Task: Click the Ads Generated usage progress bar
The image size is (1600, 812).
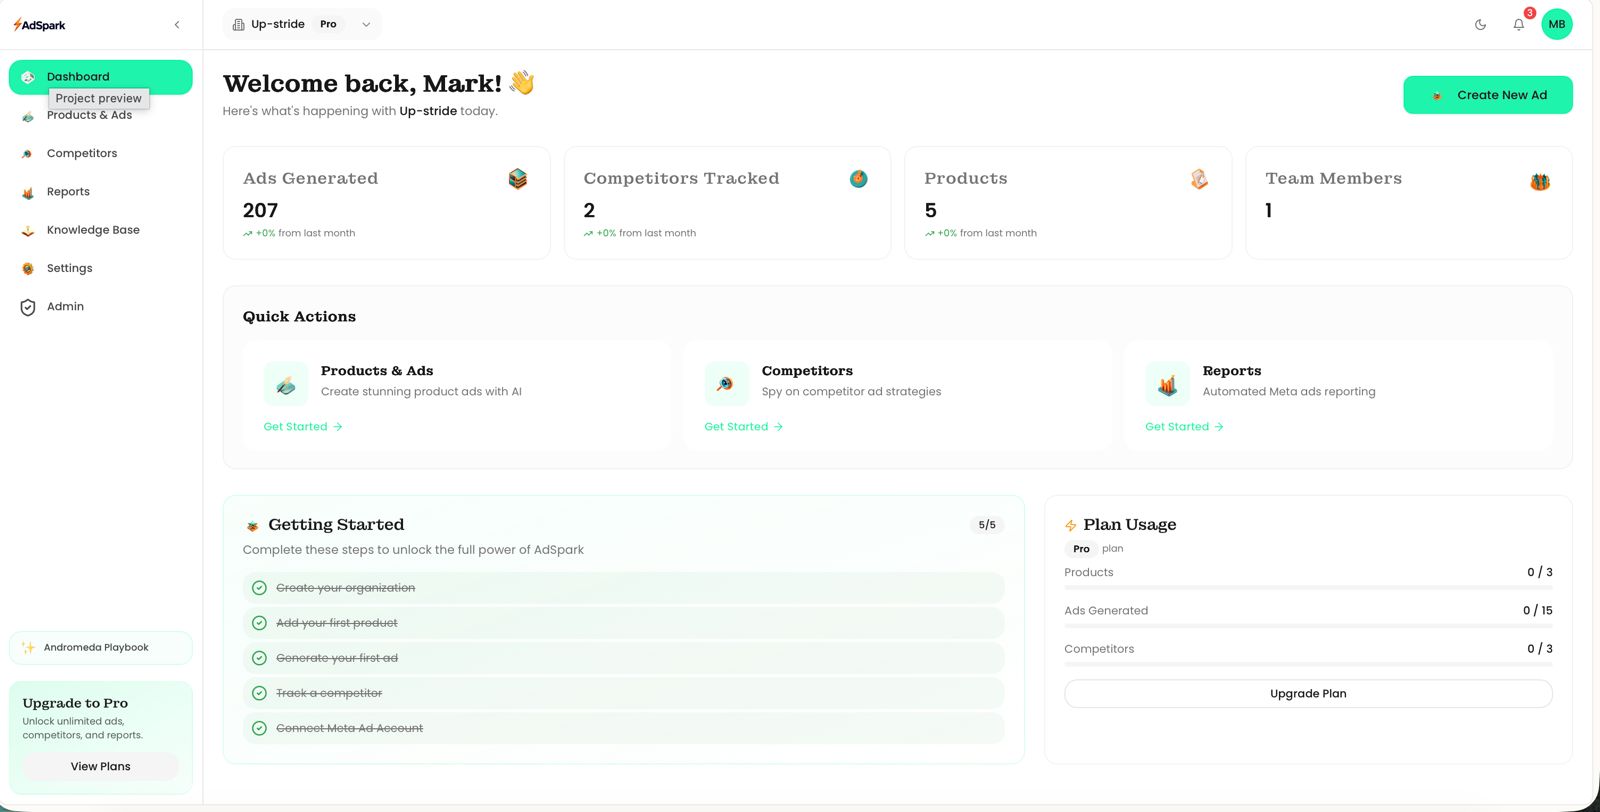Action: point(1308,626)
